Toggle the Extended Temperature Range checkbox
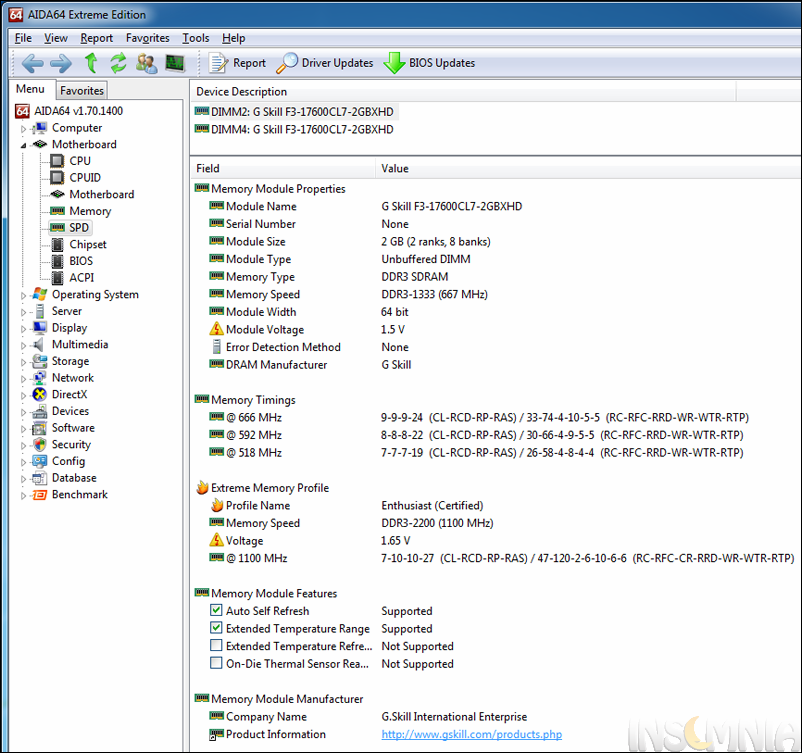 point(216,628)
